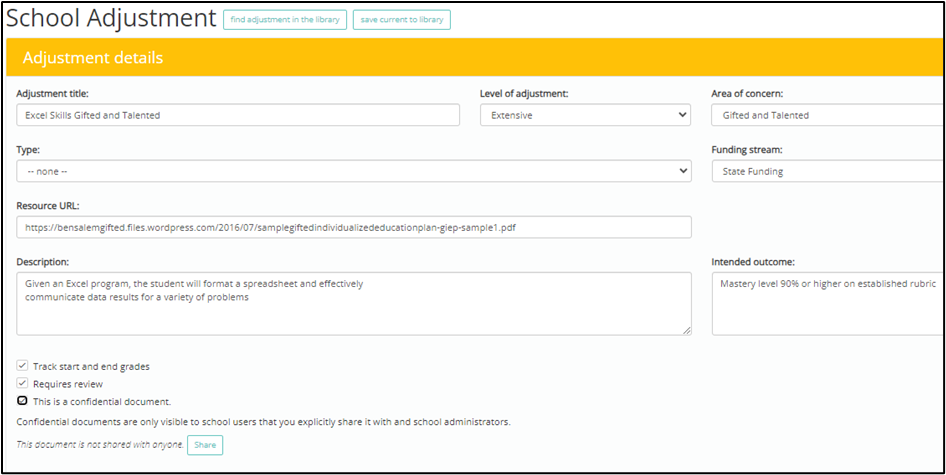
Task: Toggle Track start and end grades checkbox
Action: pyautogui.click(x=22, y=366)
